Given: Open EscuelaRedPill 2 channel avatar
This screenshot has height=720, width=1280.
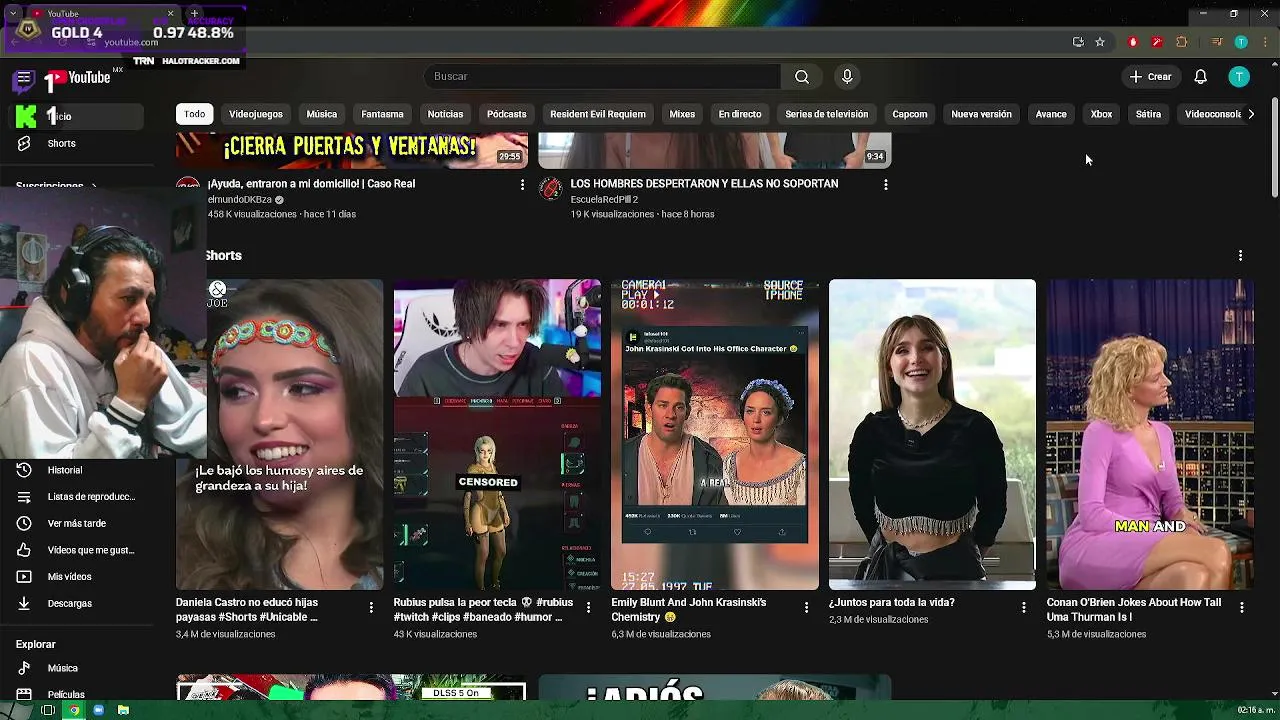Looking at the screenshot, I should (x=550, y=188).
